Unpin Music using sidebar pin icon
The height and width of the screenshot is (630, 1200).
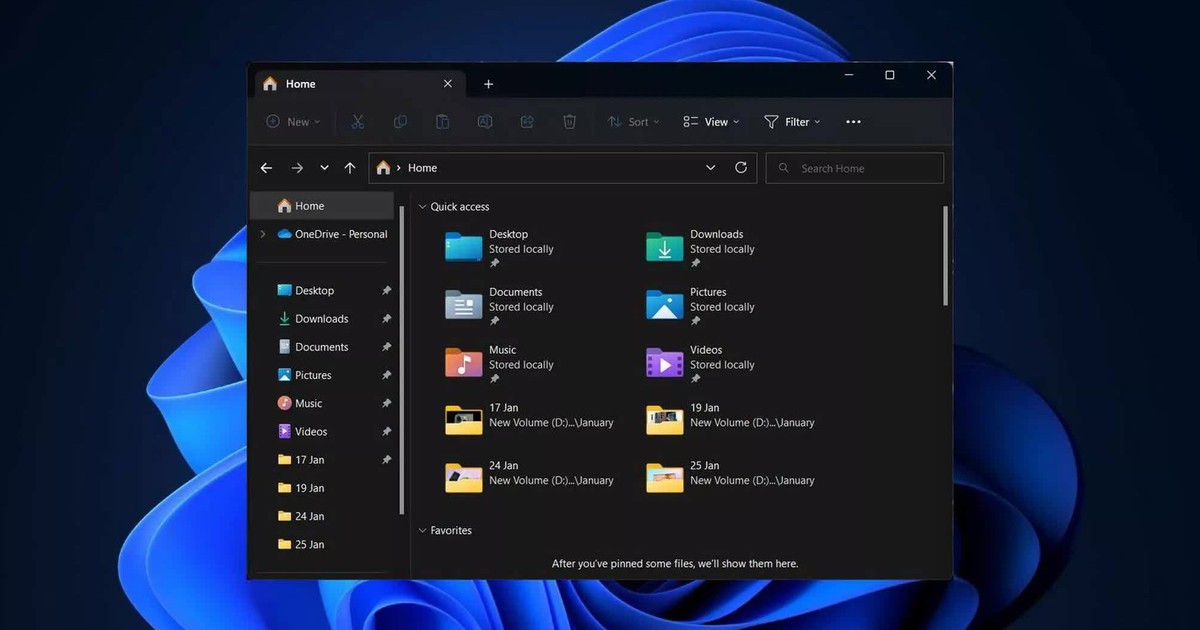coord(387,404)
